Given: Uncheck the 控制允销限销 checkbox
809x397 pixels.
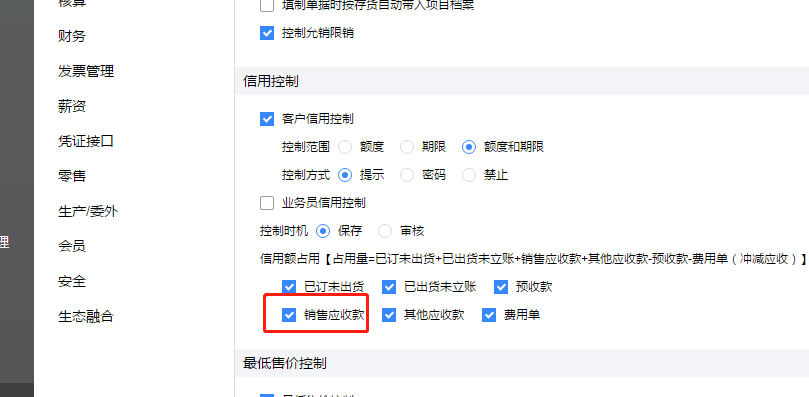Looking at the screenshot, I should (267, 34).
